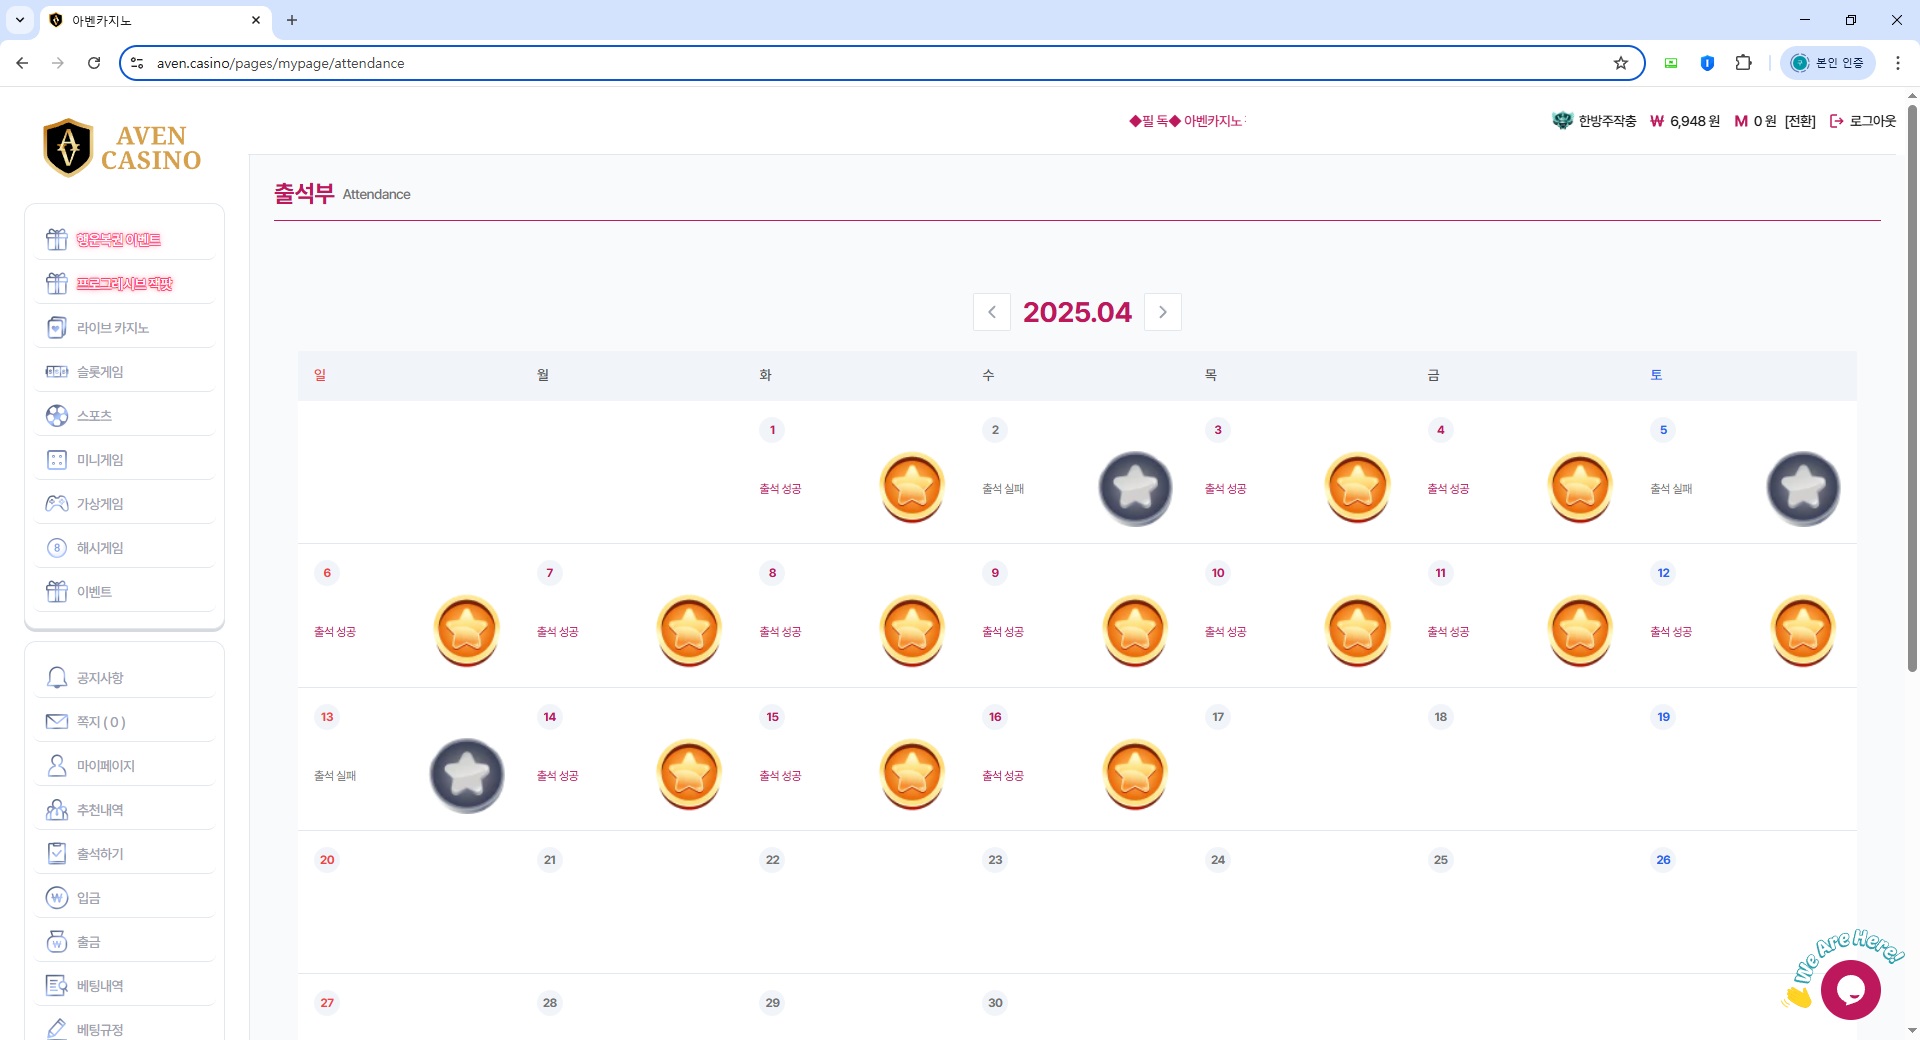Open 라이브 카지노 from the sidebar

[x=113, y=328]
